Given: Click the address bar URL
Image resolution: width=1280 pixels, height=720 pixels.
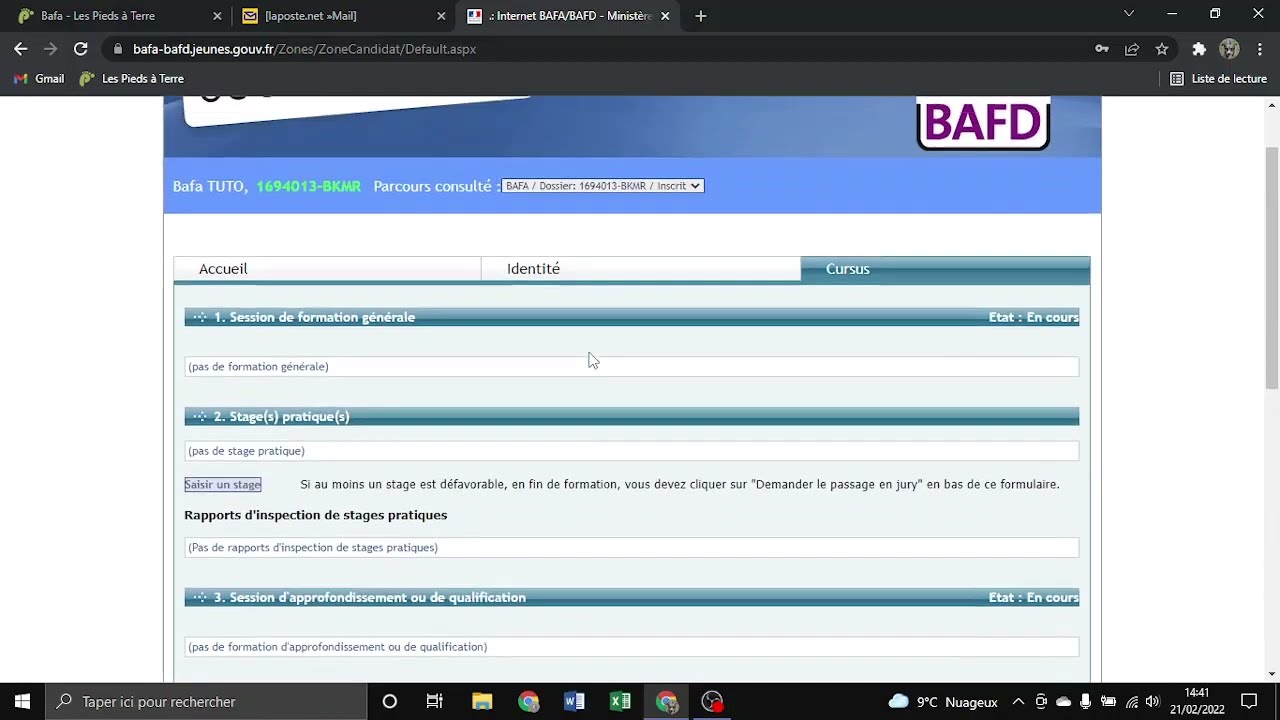Looking at the screenshot, I should (304, 49).
